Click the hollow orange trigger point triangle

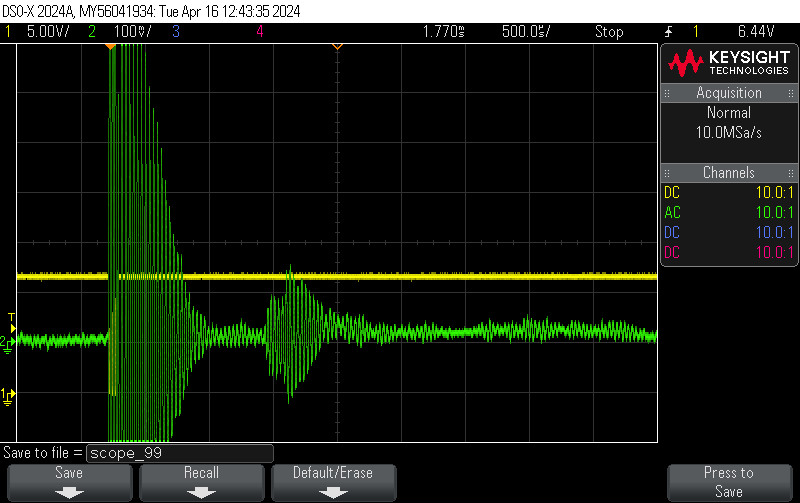[337, 46]
